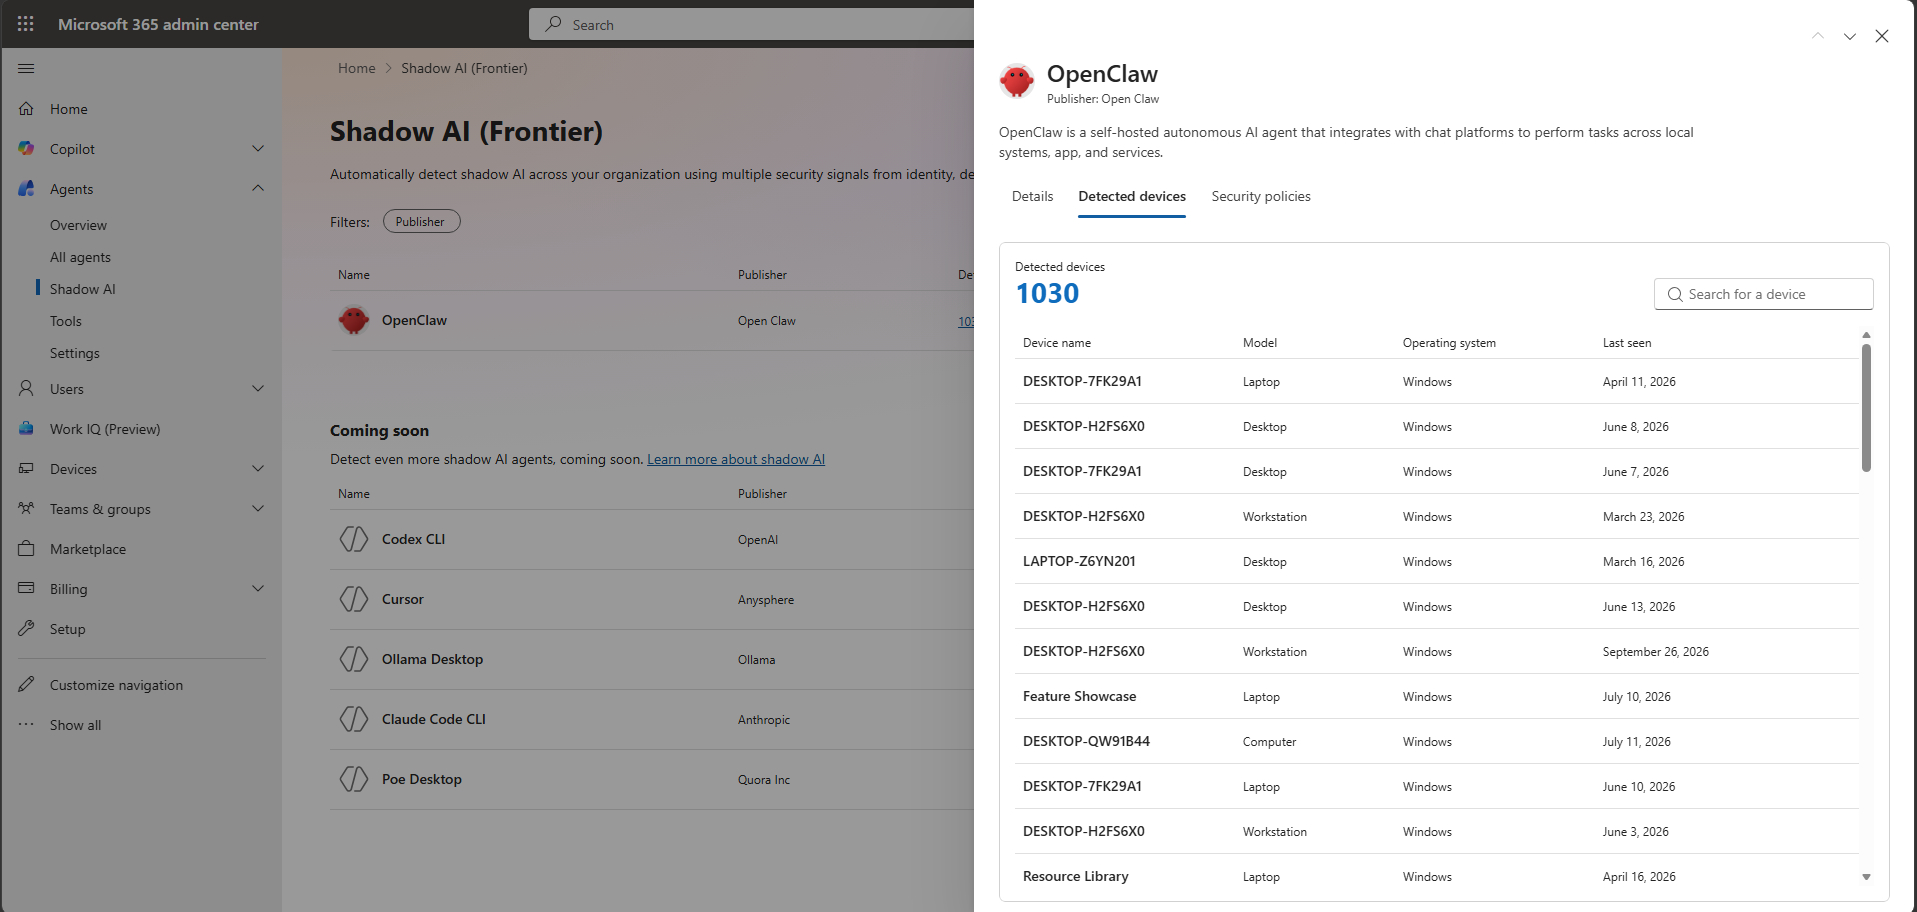Click the Show all ellipsis icon
Viewport: 1917px width, 912px height.
point(26,724)
